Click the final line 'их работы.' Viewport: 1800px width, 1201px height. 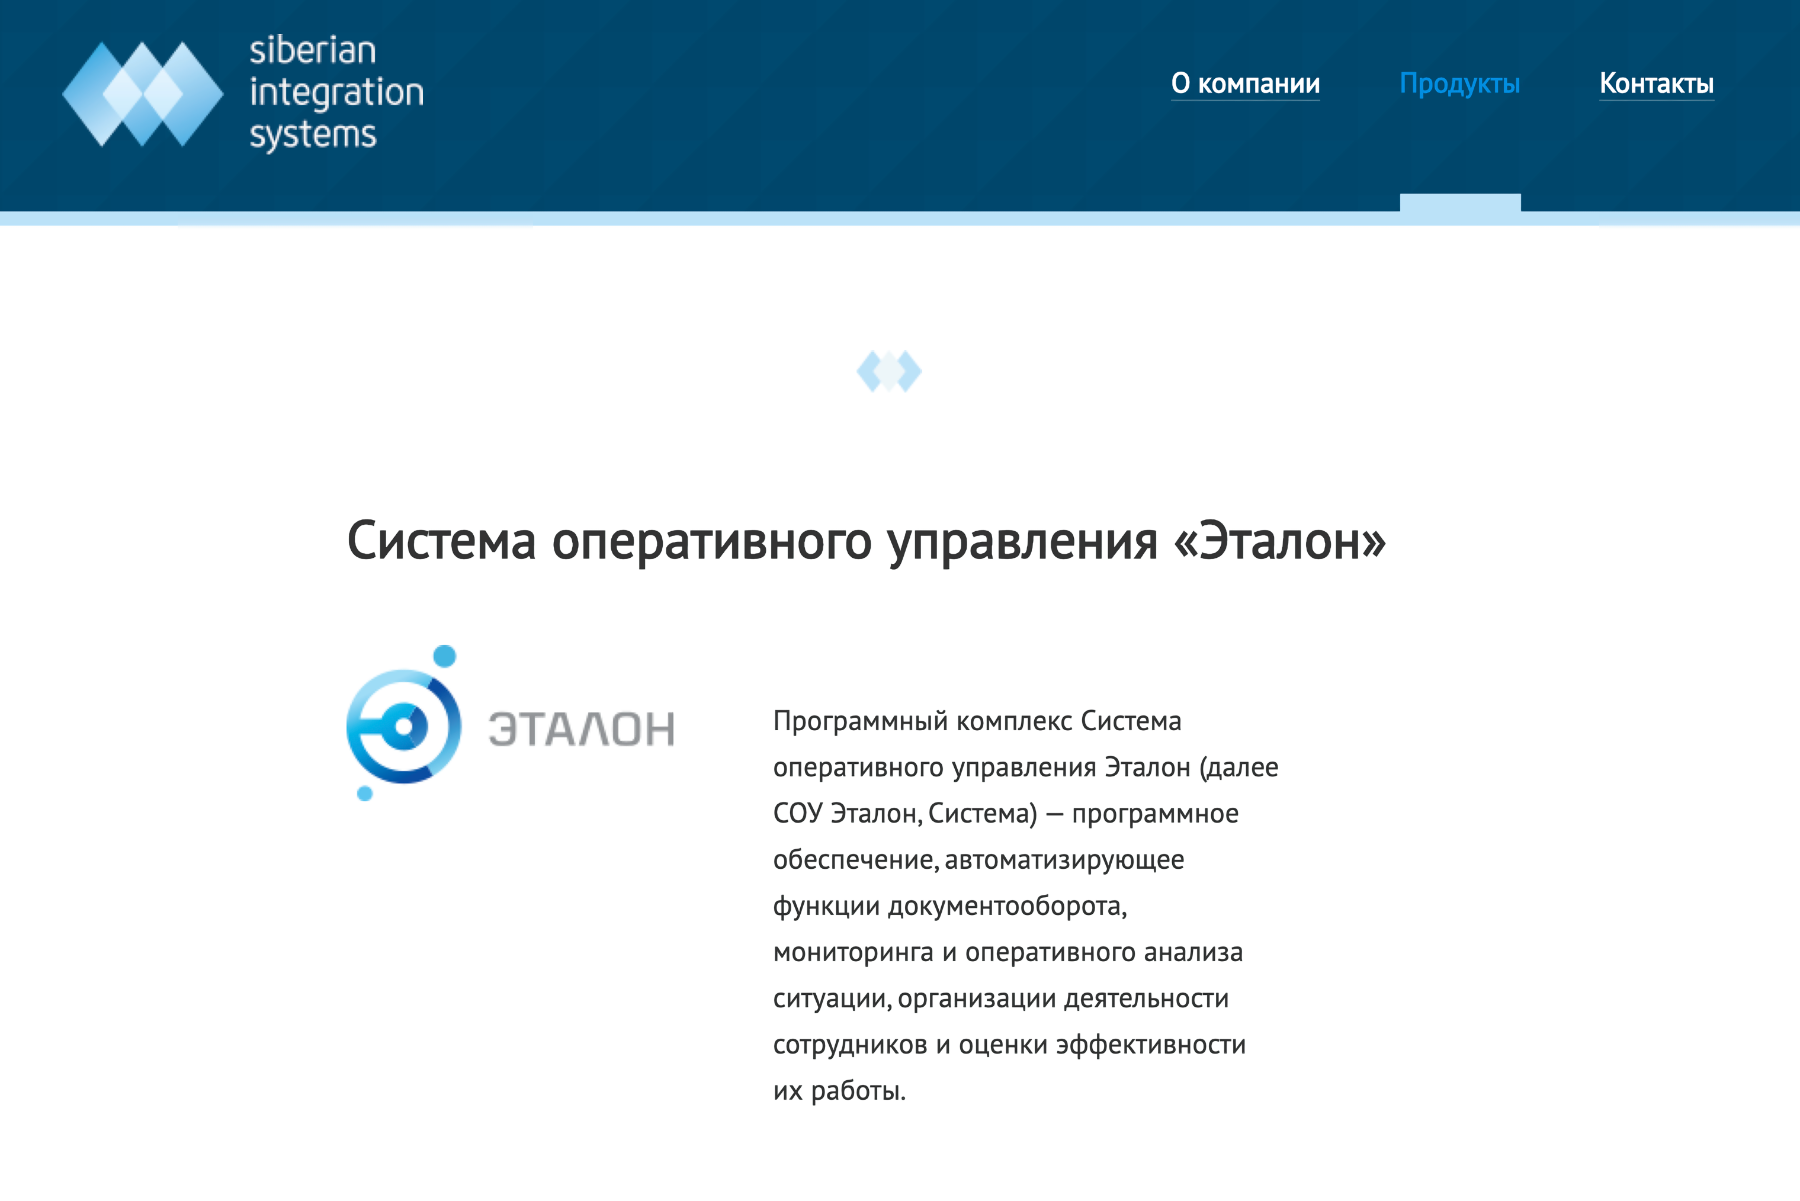tap(839, 1090)
